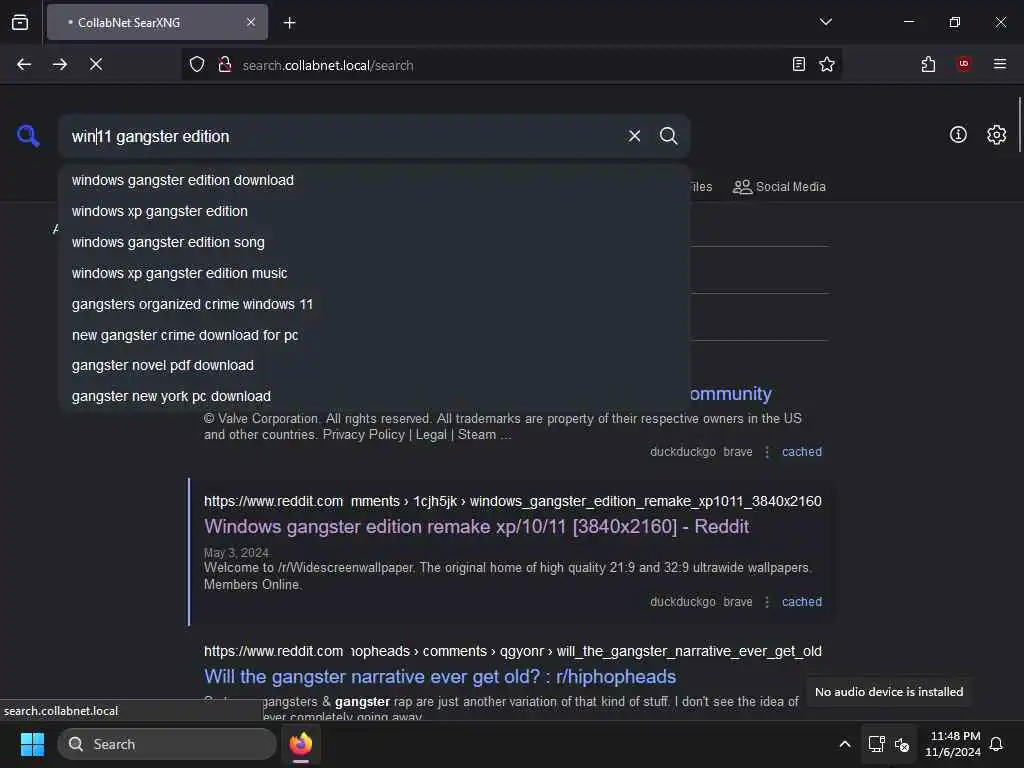Image resolution: width=1024 pixels, height=768 pixels.
Task: Close the CollabNet SearXNG tab
Action: 251,22
